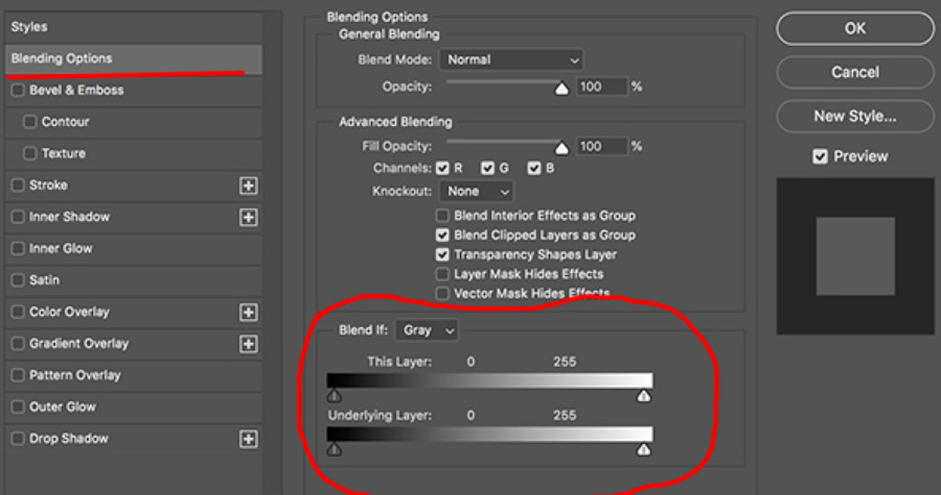941x495 pixels.
Task: Select Styles in the left list
Action: pos(133,27)
